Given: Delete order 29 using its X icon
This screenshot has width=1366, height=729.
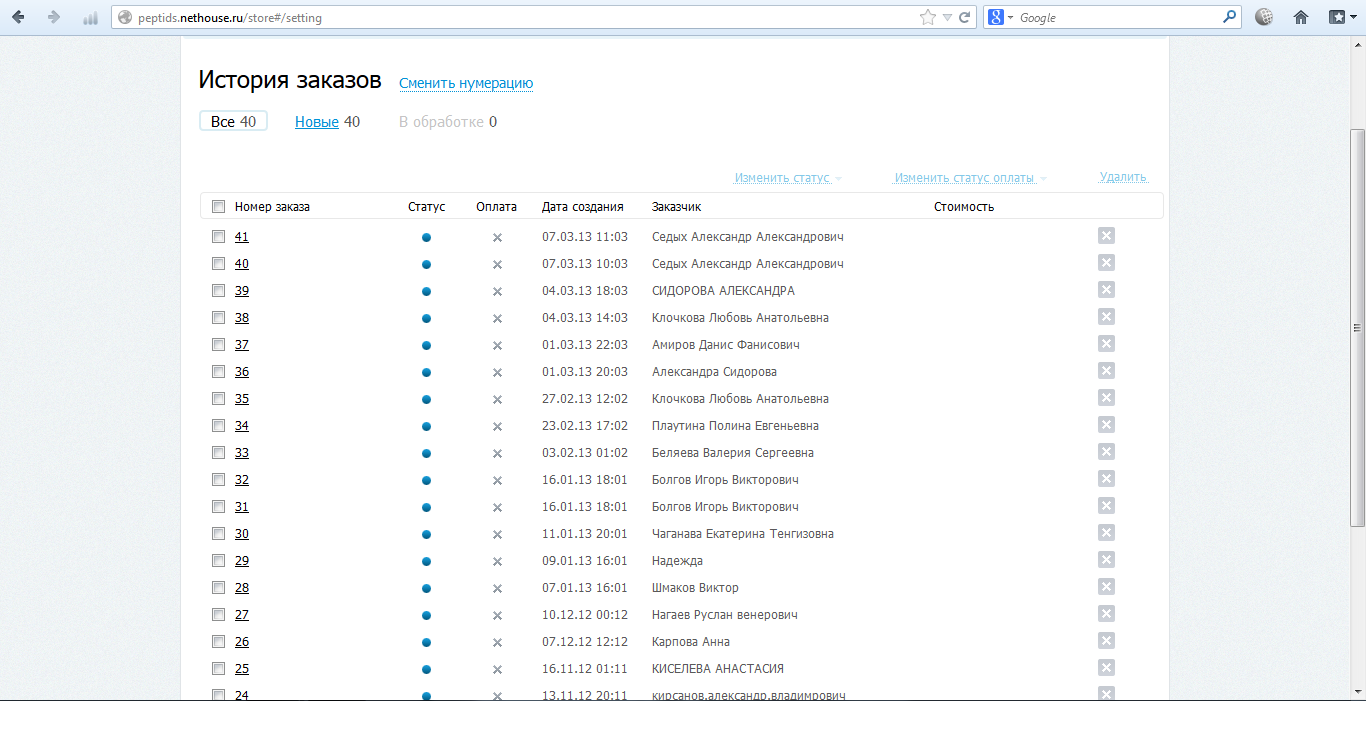Looking at the screenshot, I should click(x=1106, y=560).
